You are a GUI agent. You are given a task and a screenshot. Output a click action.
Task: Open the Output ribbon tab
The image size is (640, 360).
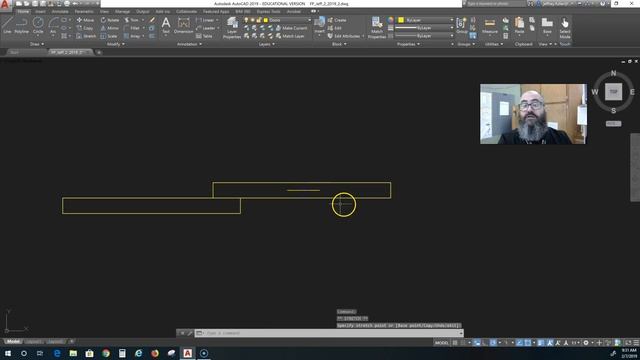click(142, 12)
